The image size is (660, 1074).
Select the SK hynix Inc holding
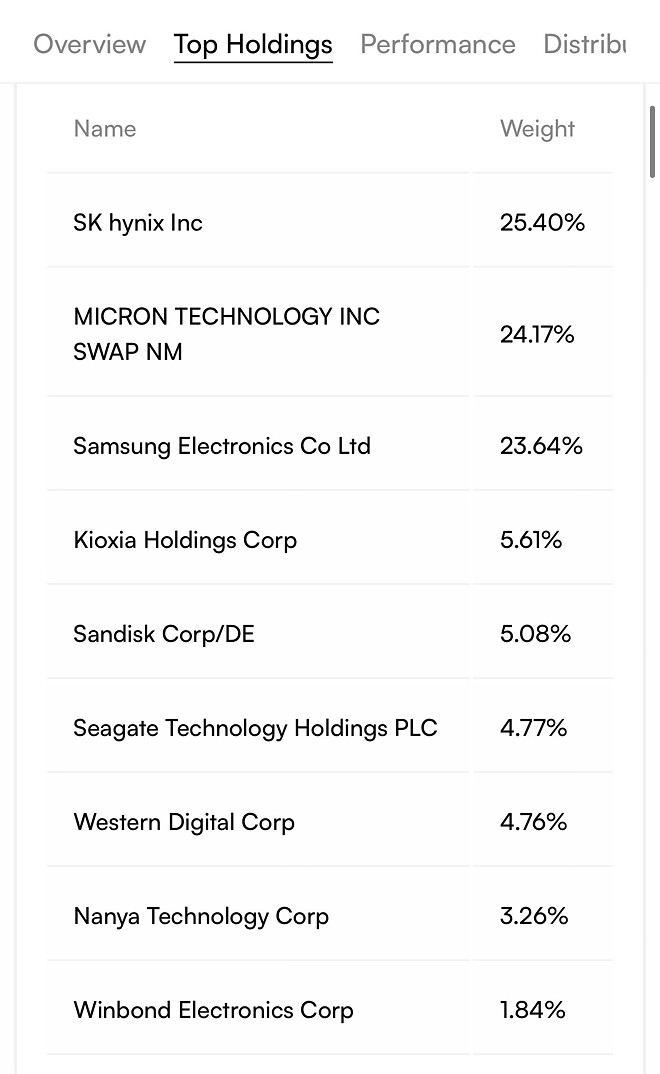[x=138, y=222]
